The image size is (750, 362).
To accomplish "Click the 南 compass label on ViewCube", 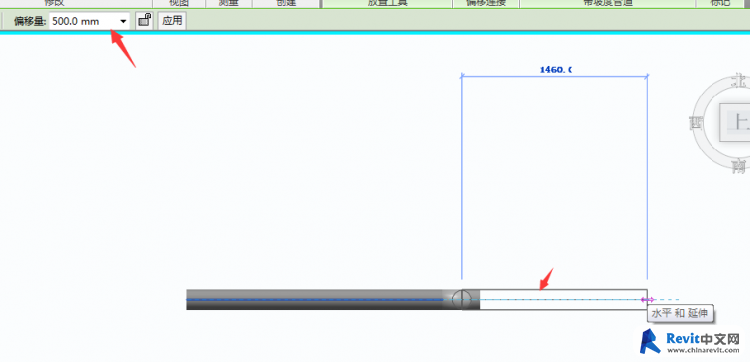I will (739, 166).
